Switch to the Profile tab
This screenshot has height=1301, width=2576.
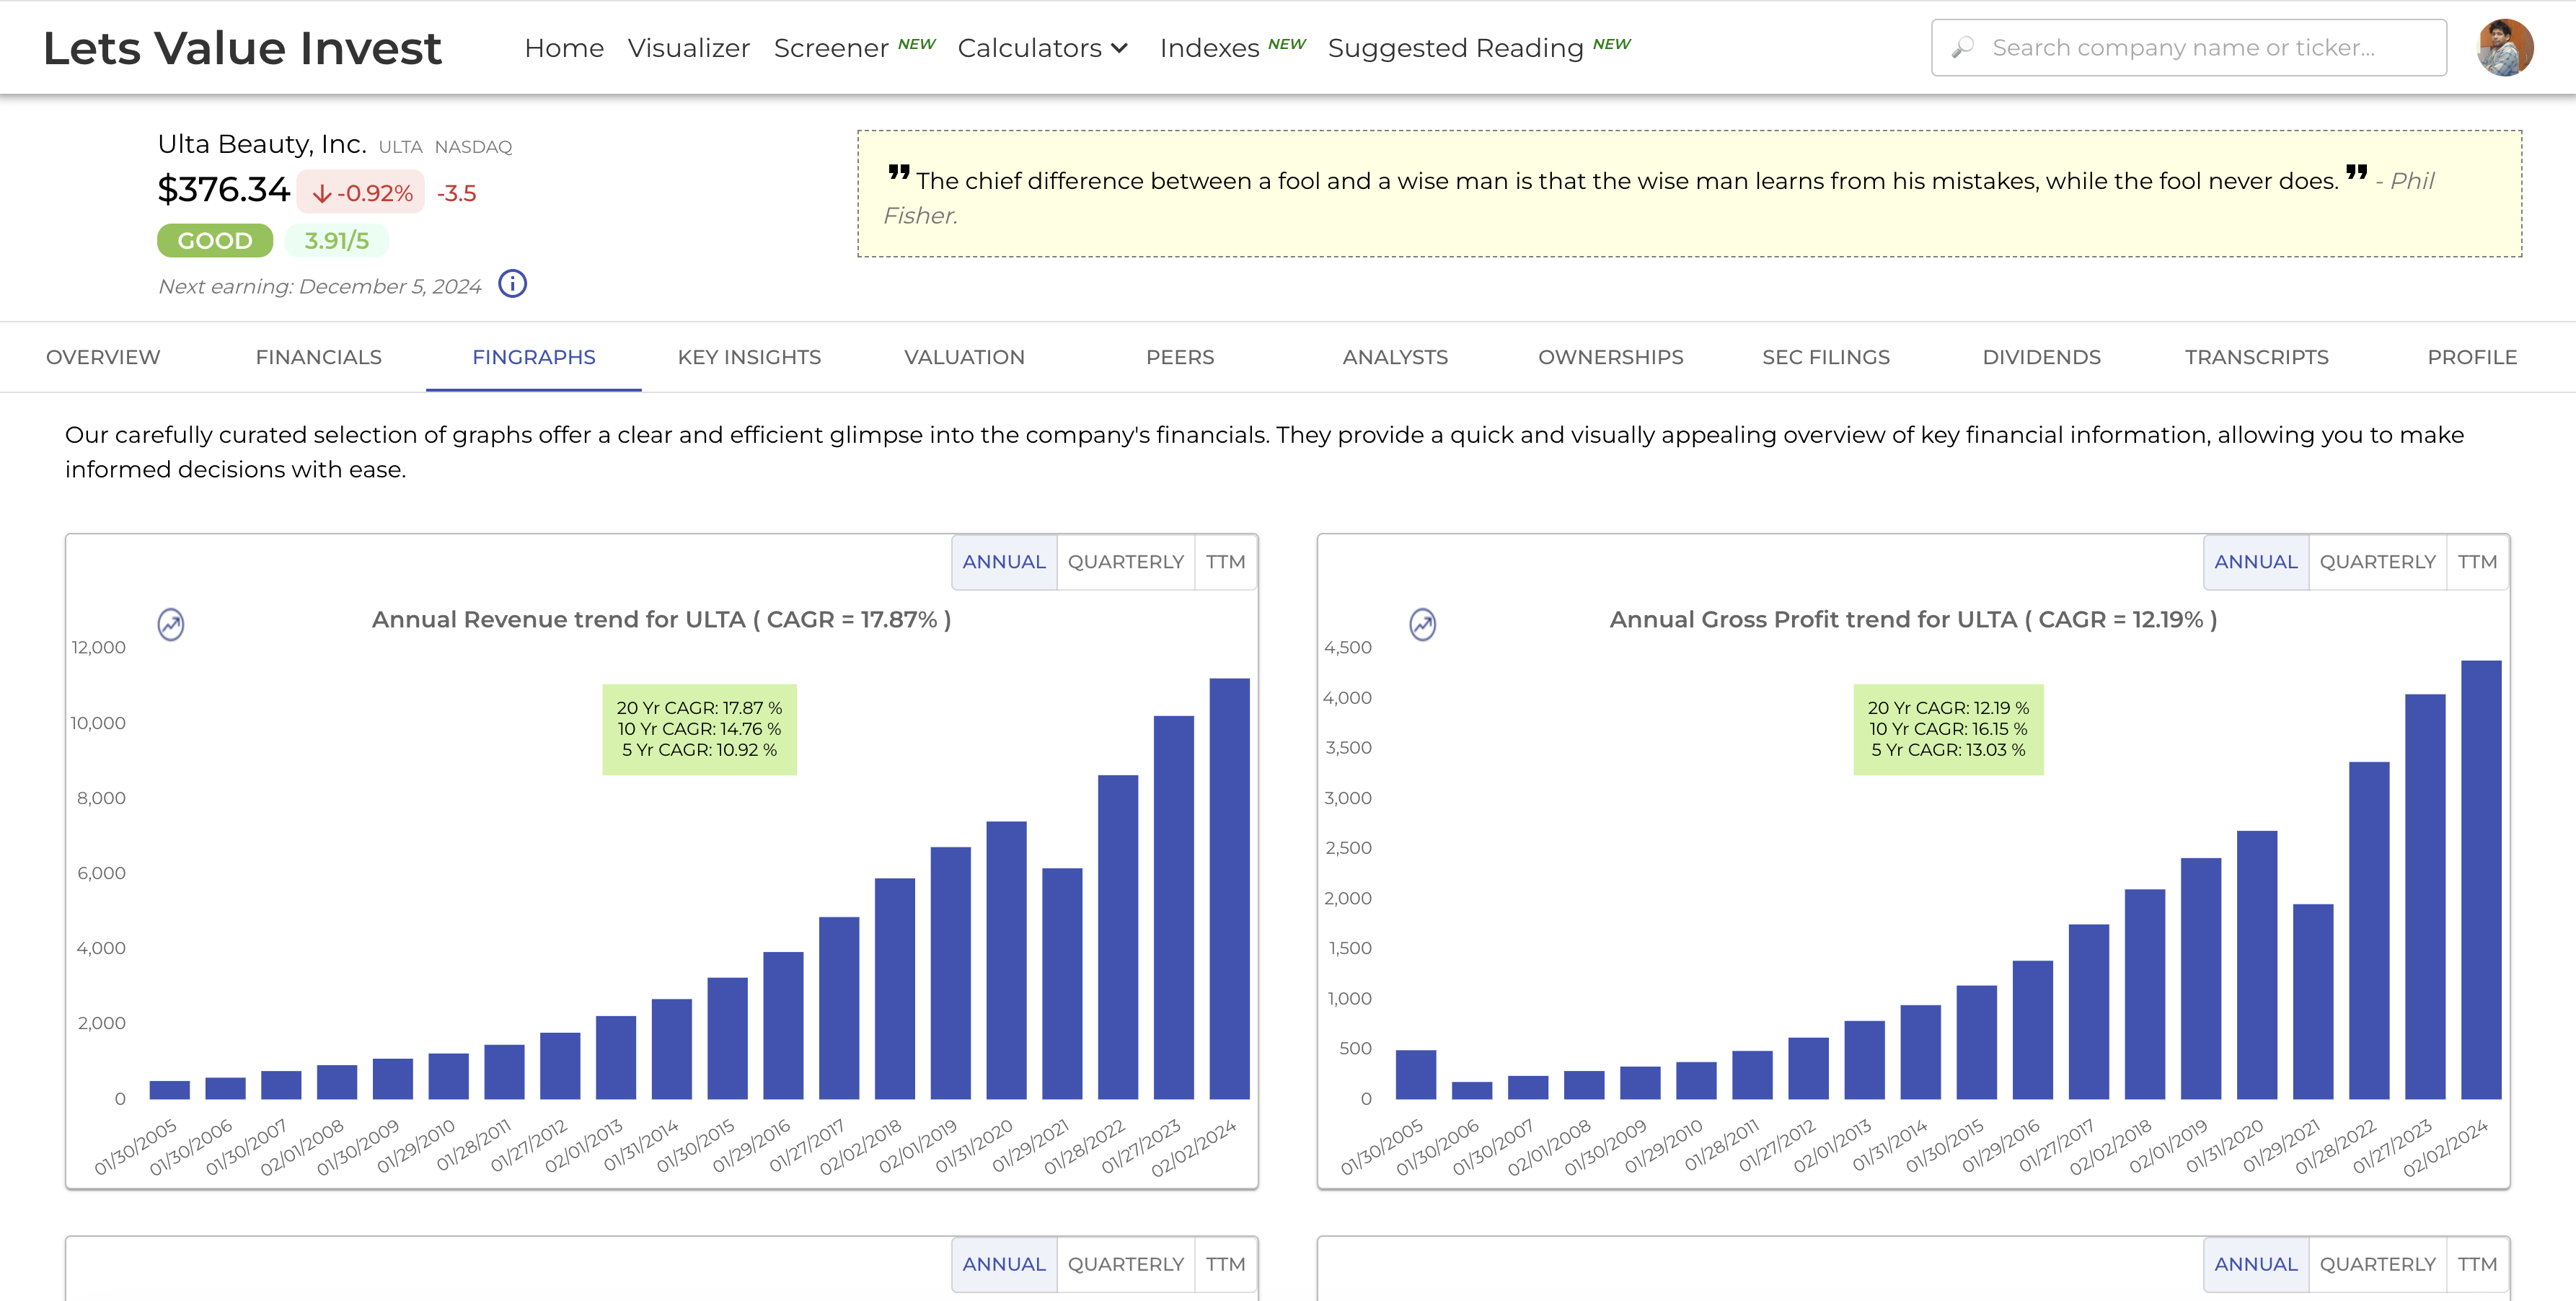(x=2472, y=357)
